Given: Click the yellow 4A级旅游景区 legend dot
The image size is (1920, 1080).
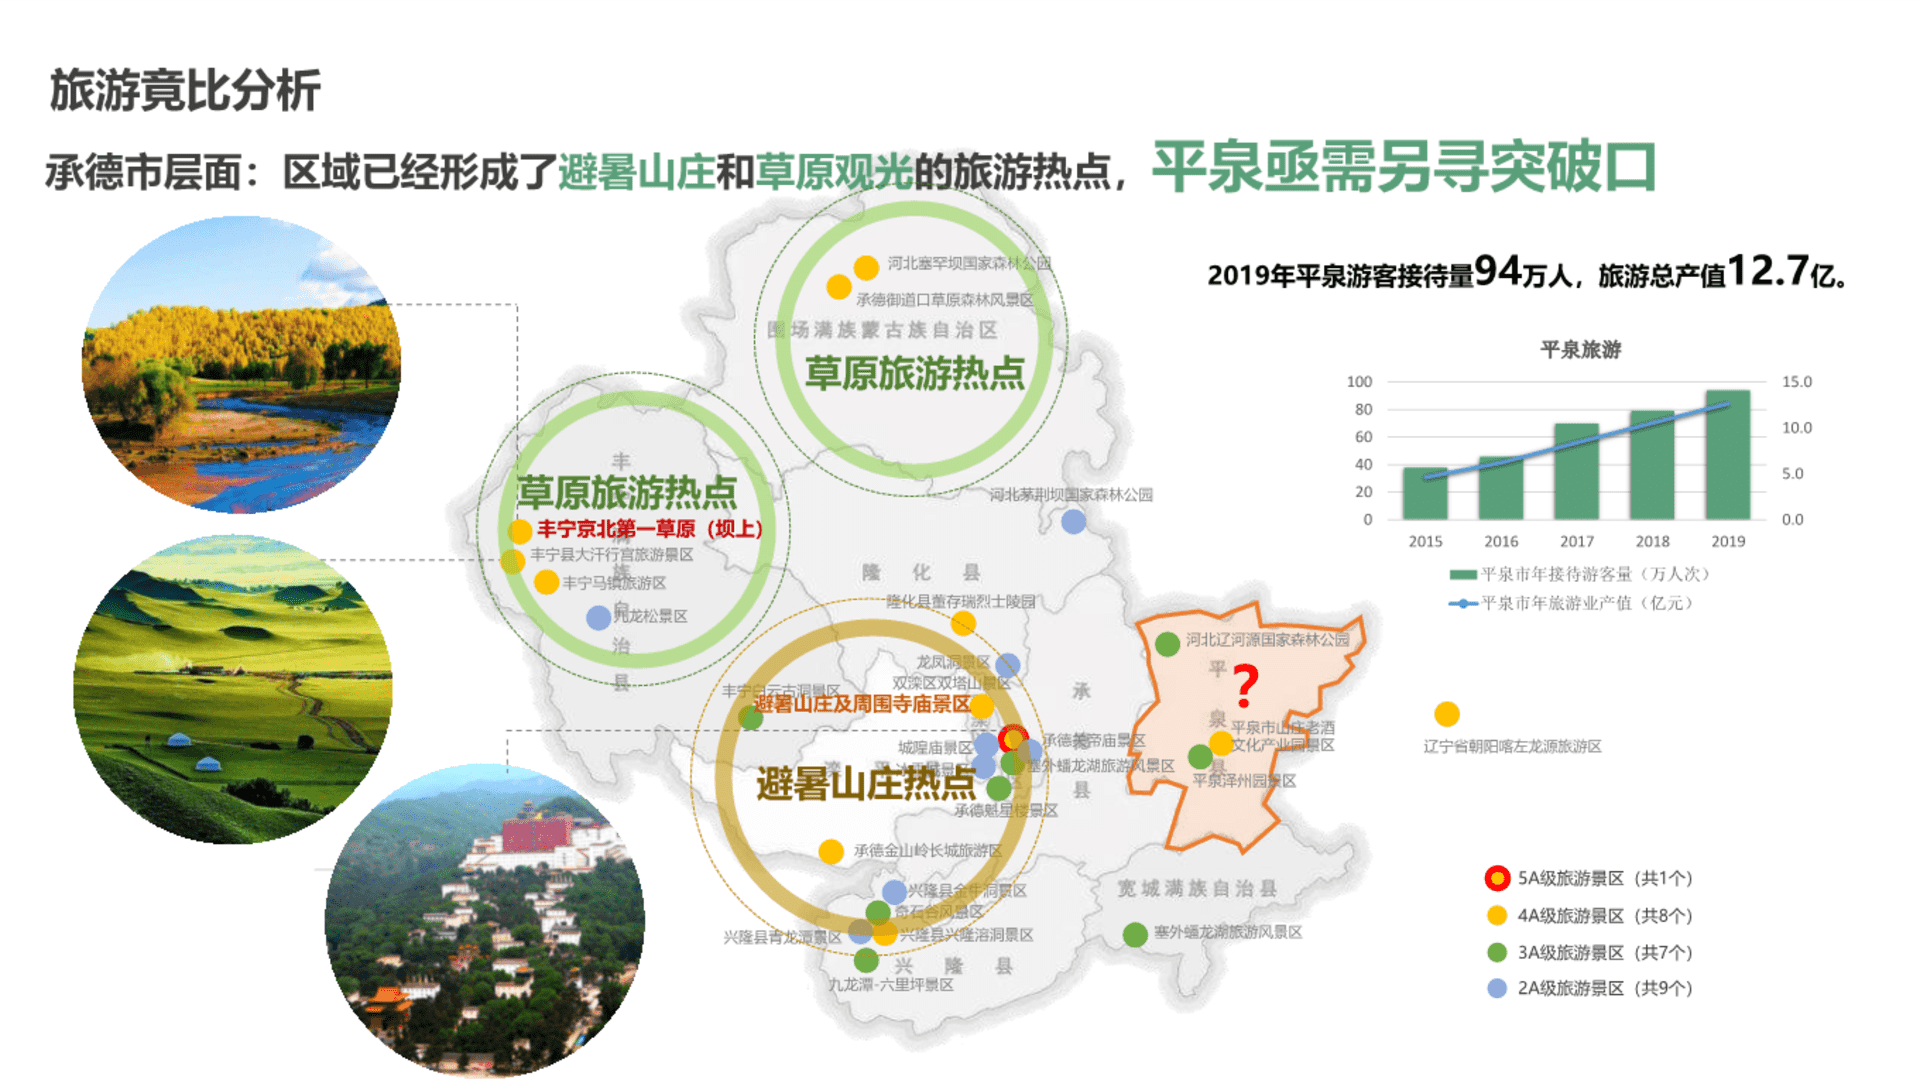Looking at the screenshot, I should (x=1497, y=915).
